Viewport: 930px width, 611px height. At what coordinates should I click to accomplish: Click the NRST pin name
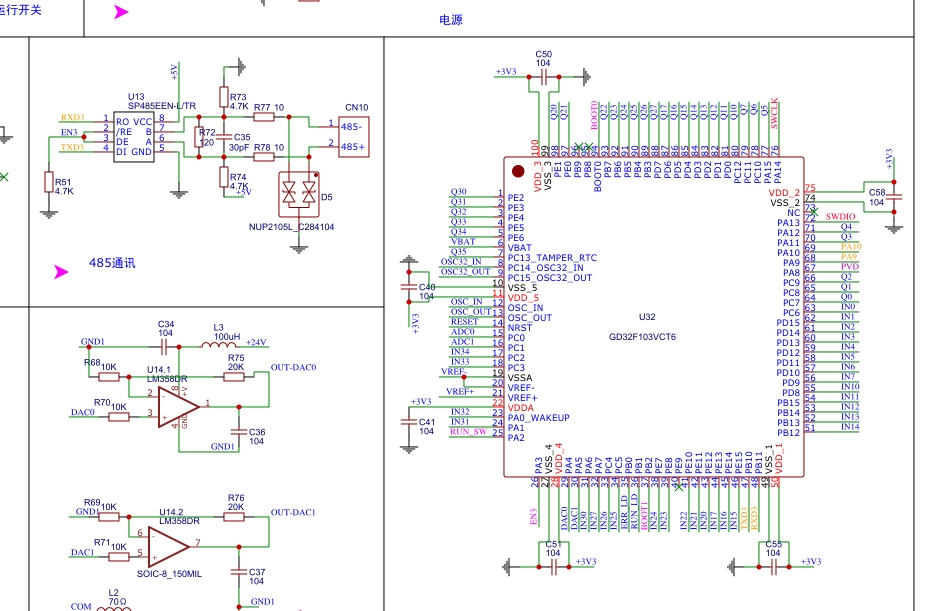click(520, 327)
